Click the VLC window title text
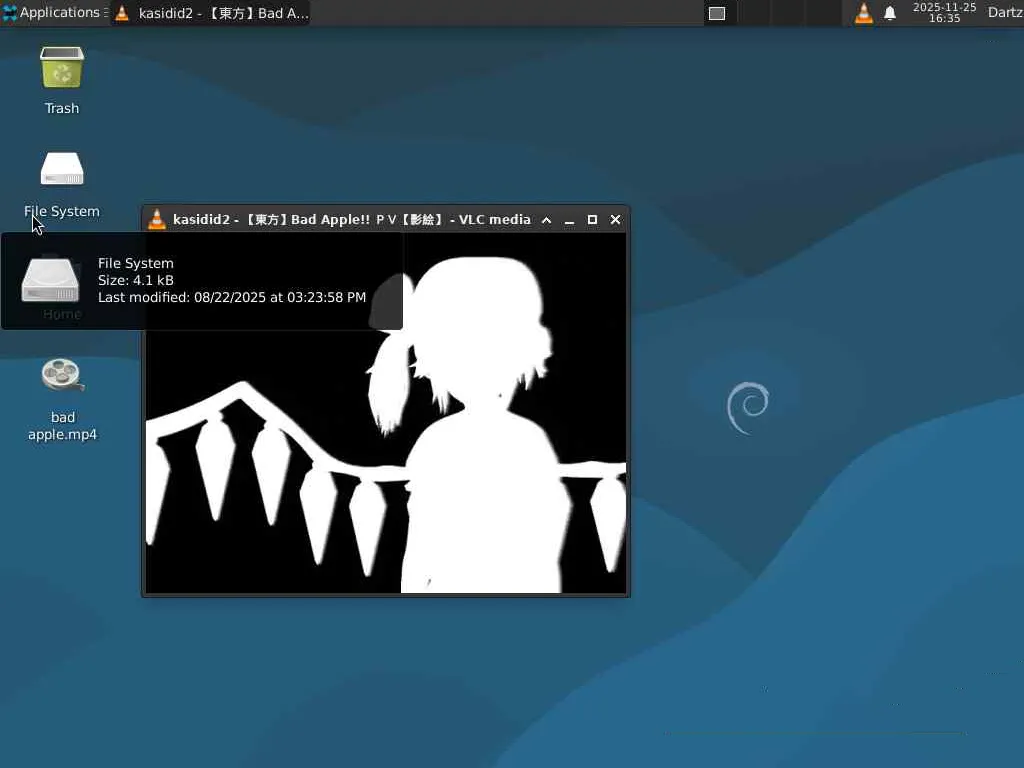 pyautogui.click(x=351, y=219)
